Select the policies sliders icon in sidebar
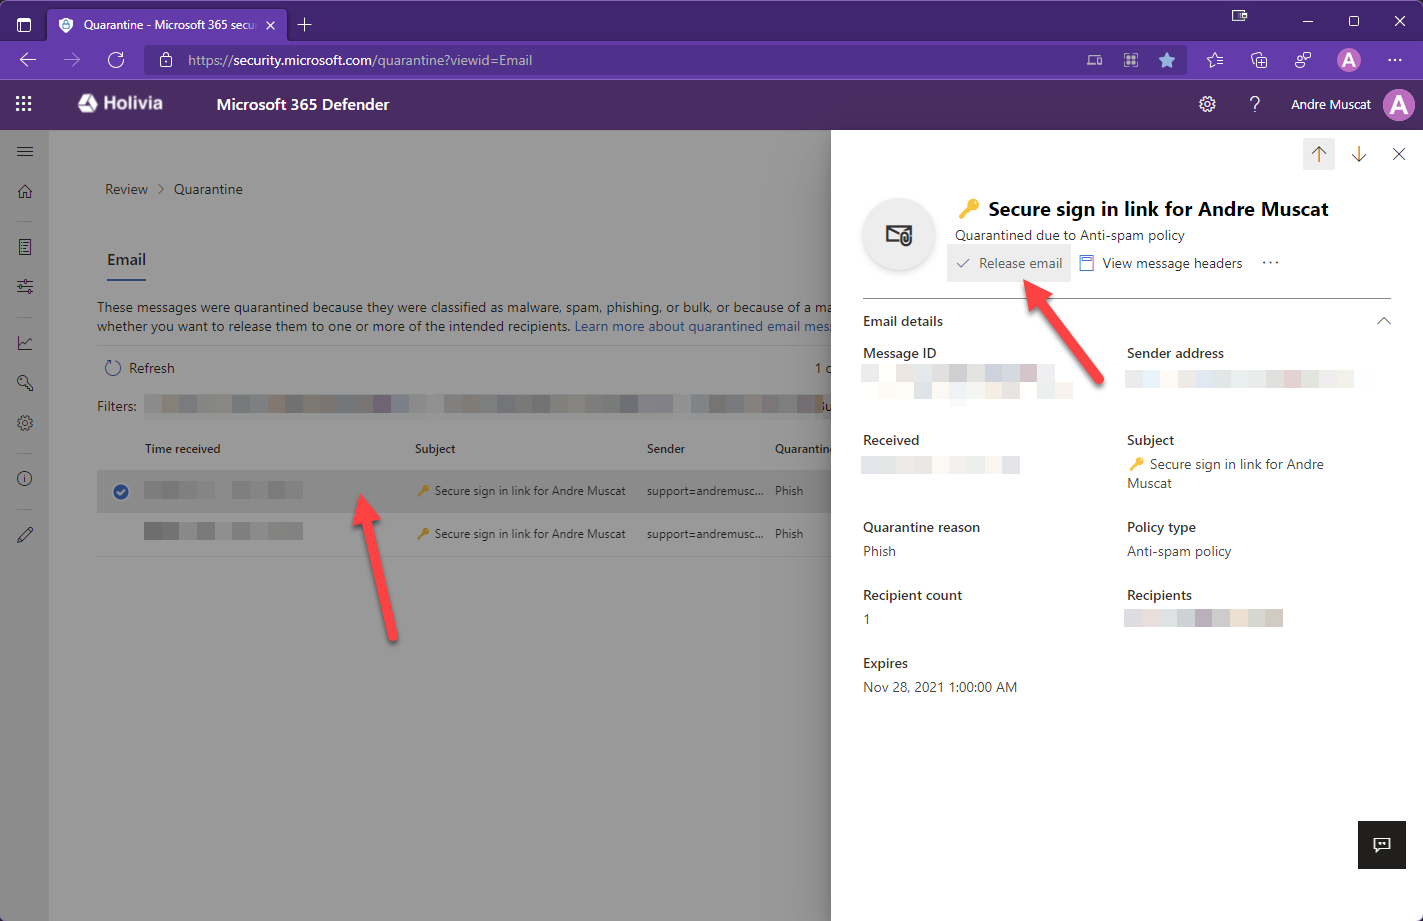 pyautogui.click(x=24, y=286)
